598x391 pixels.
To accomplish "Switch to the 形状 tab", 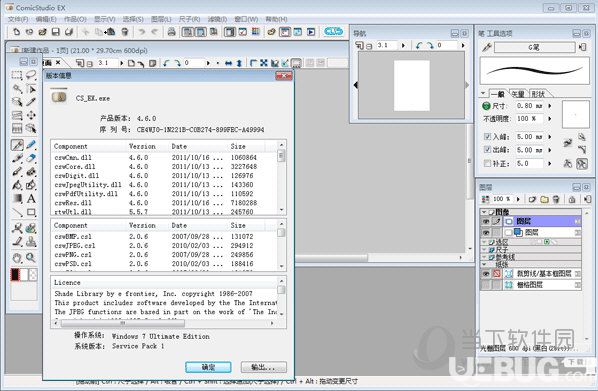I will click(x=538, y=93).
